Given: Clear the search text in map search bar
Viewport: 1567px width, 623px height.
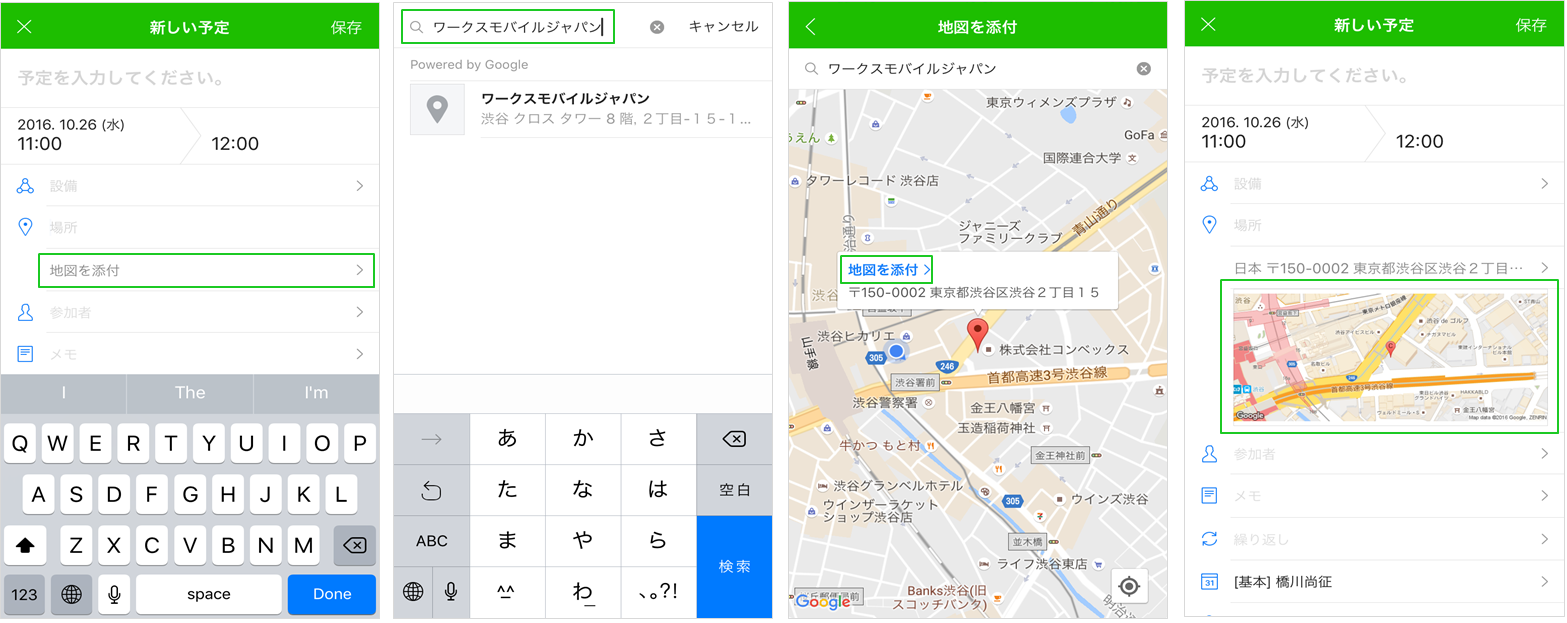Looking at the screenshot, I should [x=1143, y=69].
